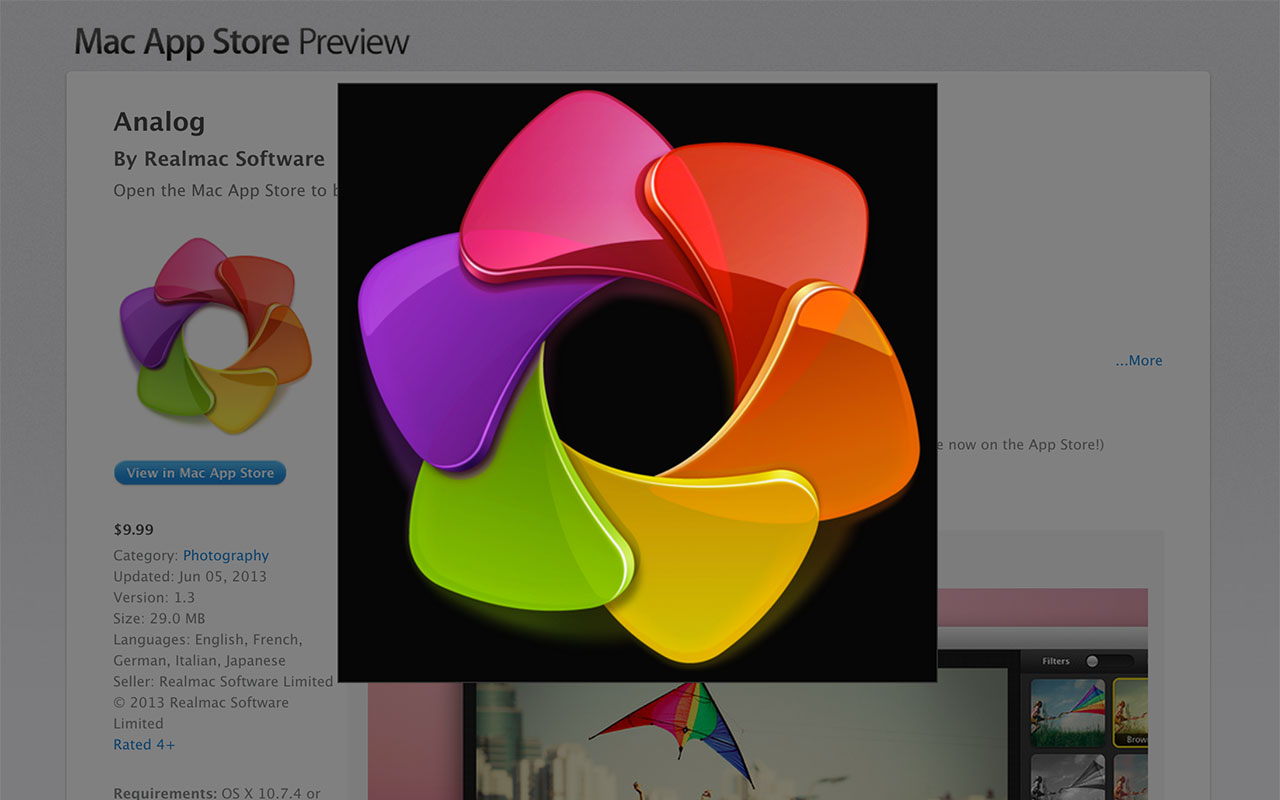Expand the description with ...More link
This screenshot has width=1280, height=800.
tap(1139, 361)
